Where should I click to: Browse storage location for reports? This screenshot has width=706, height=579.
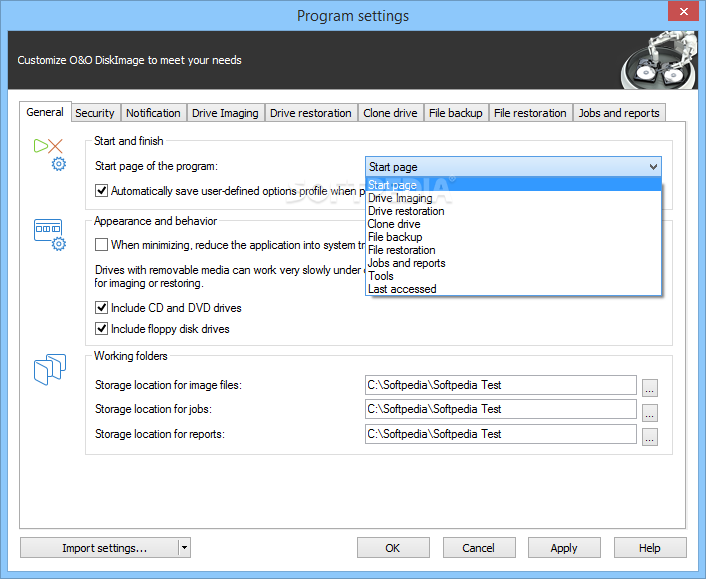[x=649, y=436]
